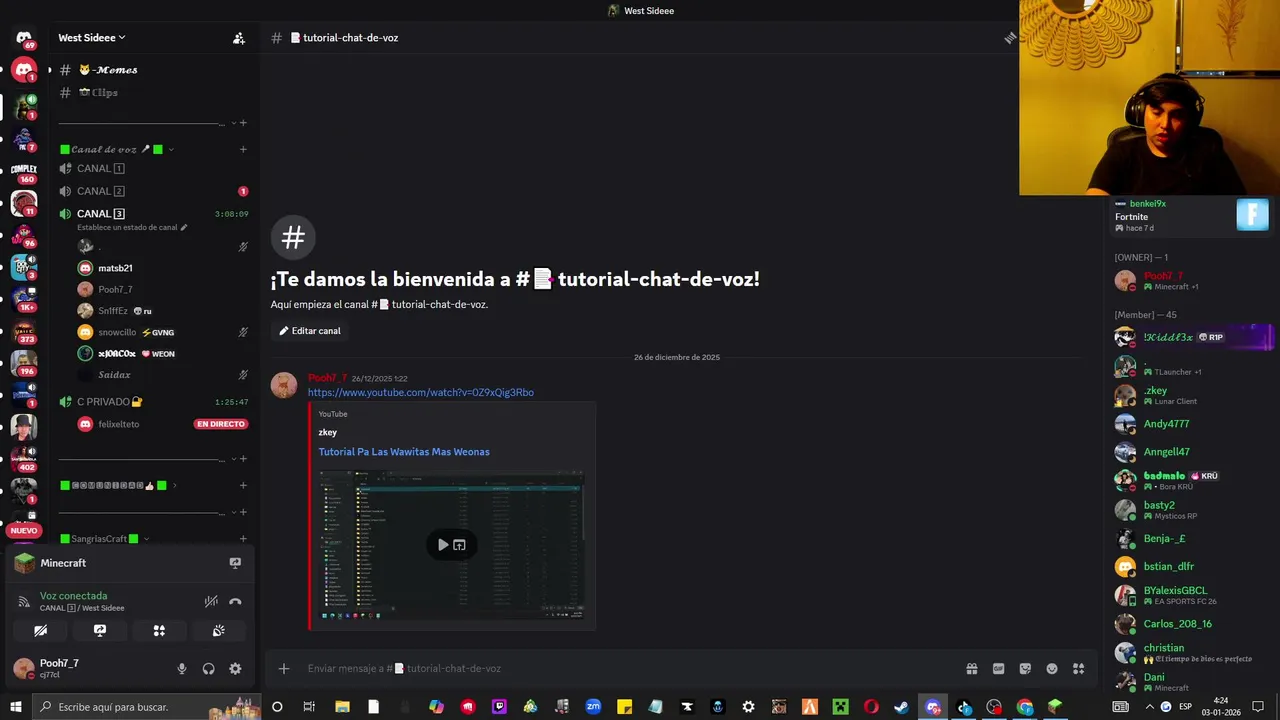
Task: Deafen audio with headphones icon
Action: tap(208, 669)
